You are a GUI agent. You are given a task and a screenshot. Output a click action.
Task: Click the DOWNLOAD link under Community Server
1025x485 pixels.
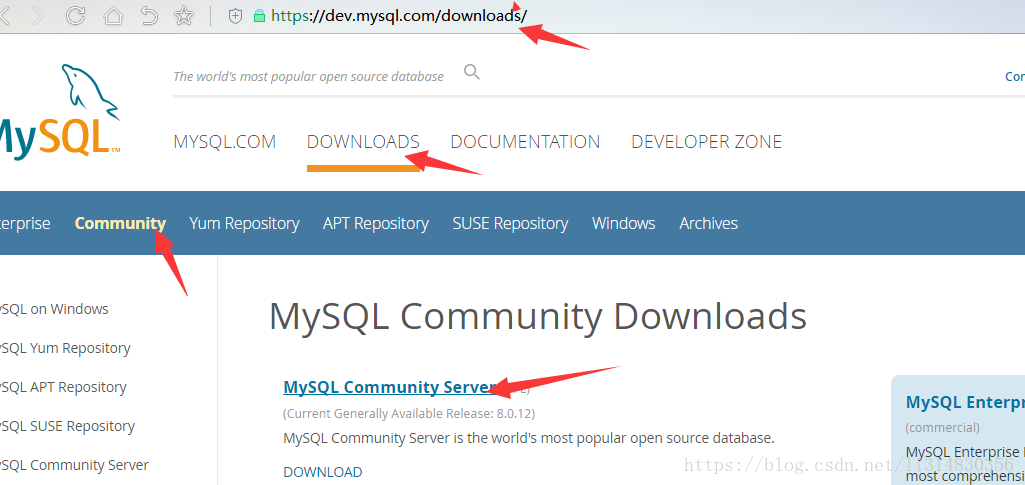click(x=322, y=472)
